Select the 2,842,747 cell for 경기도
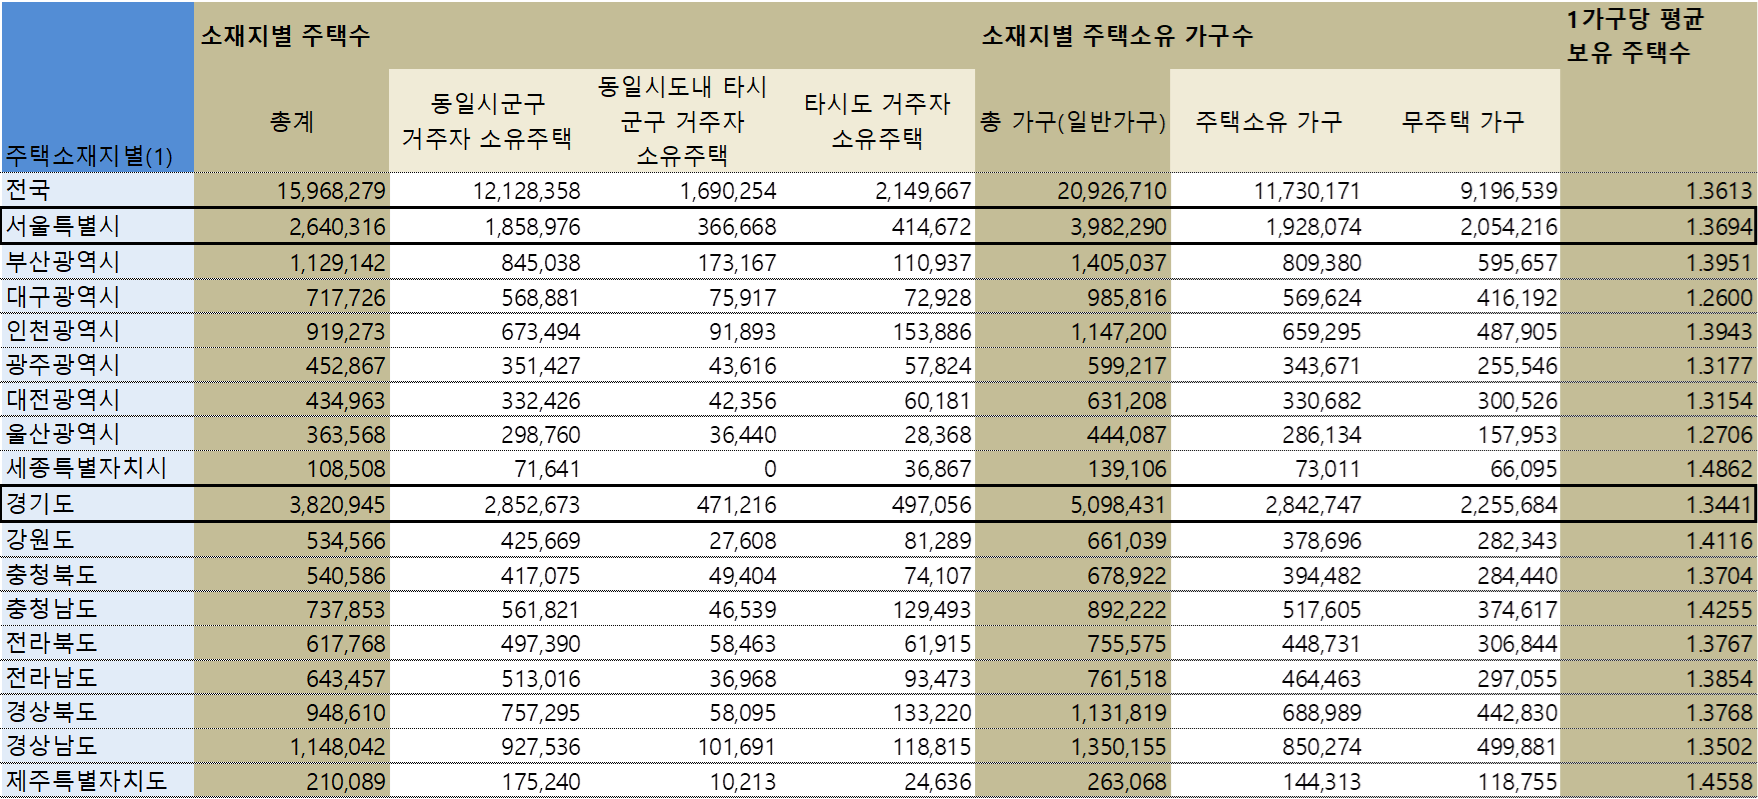 click(1267, 504)
